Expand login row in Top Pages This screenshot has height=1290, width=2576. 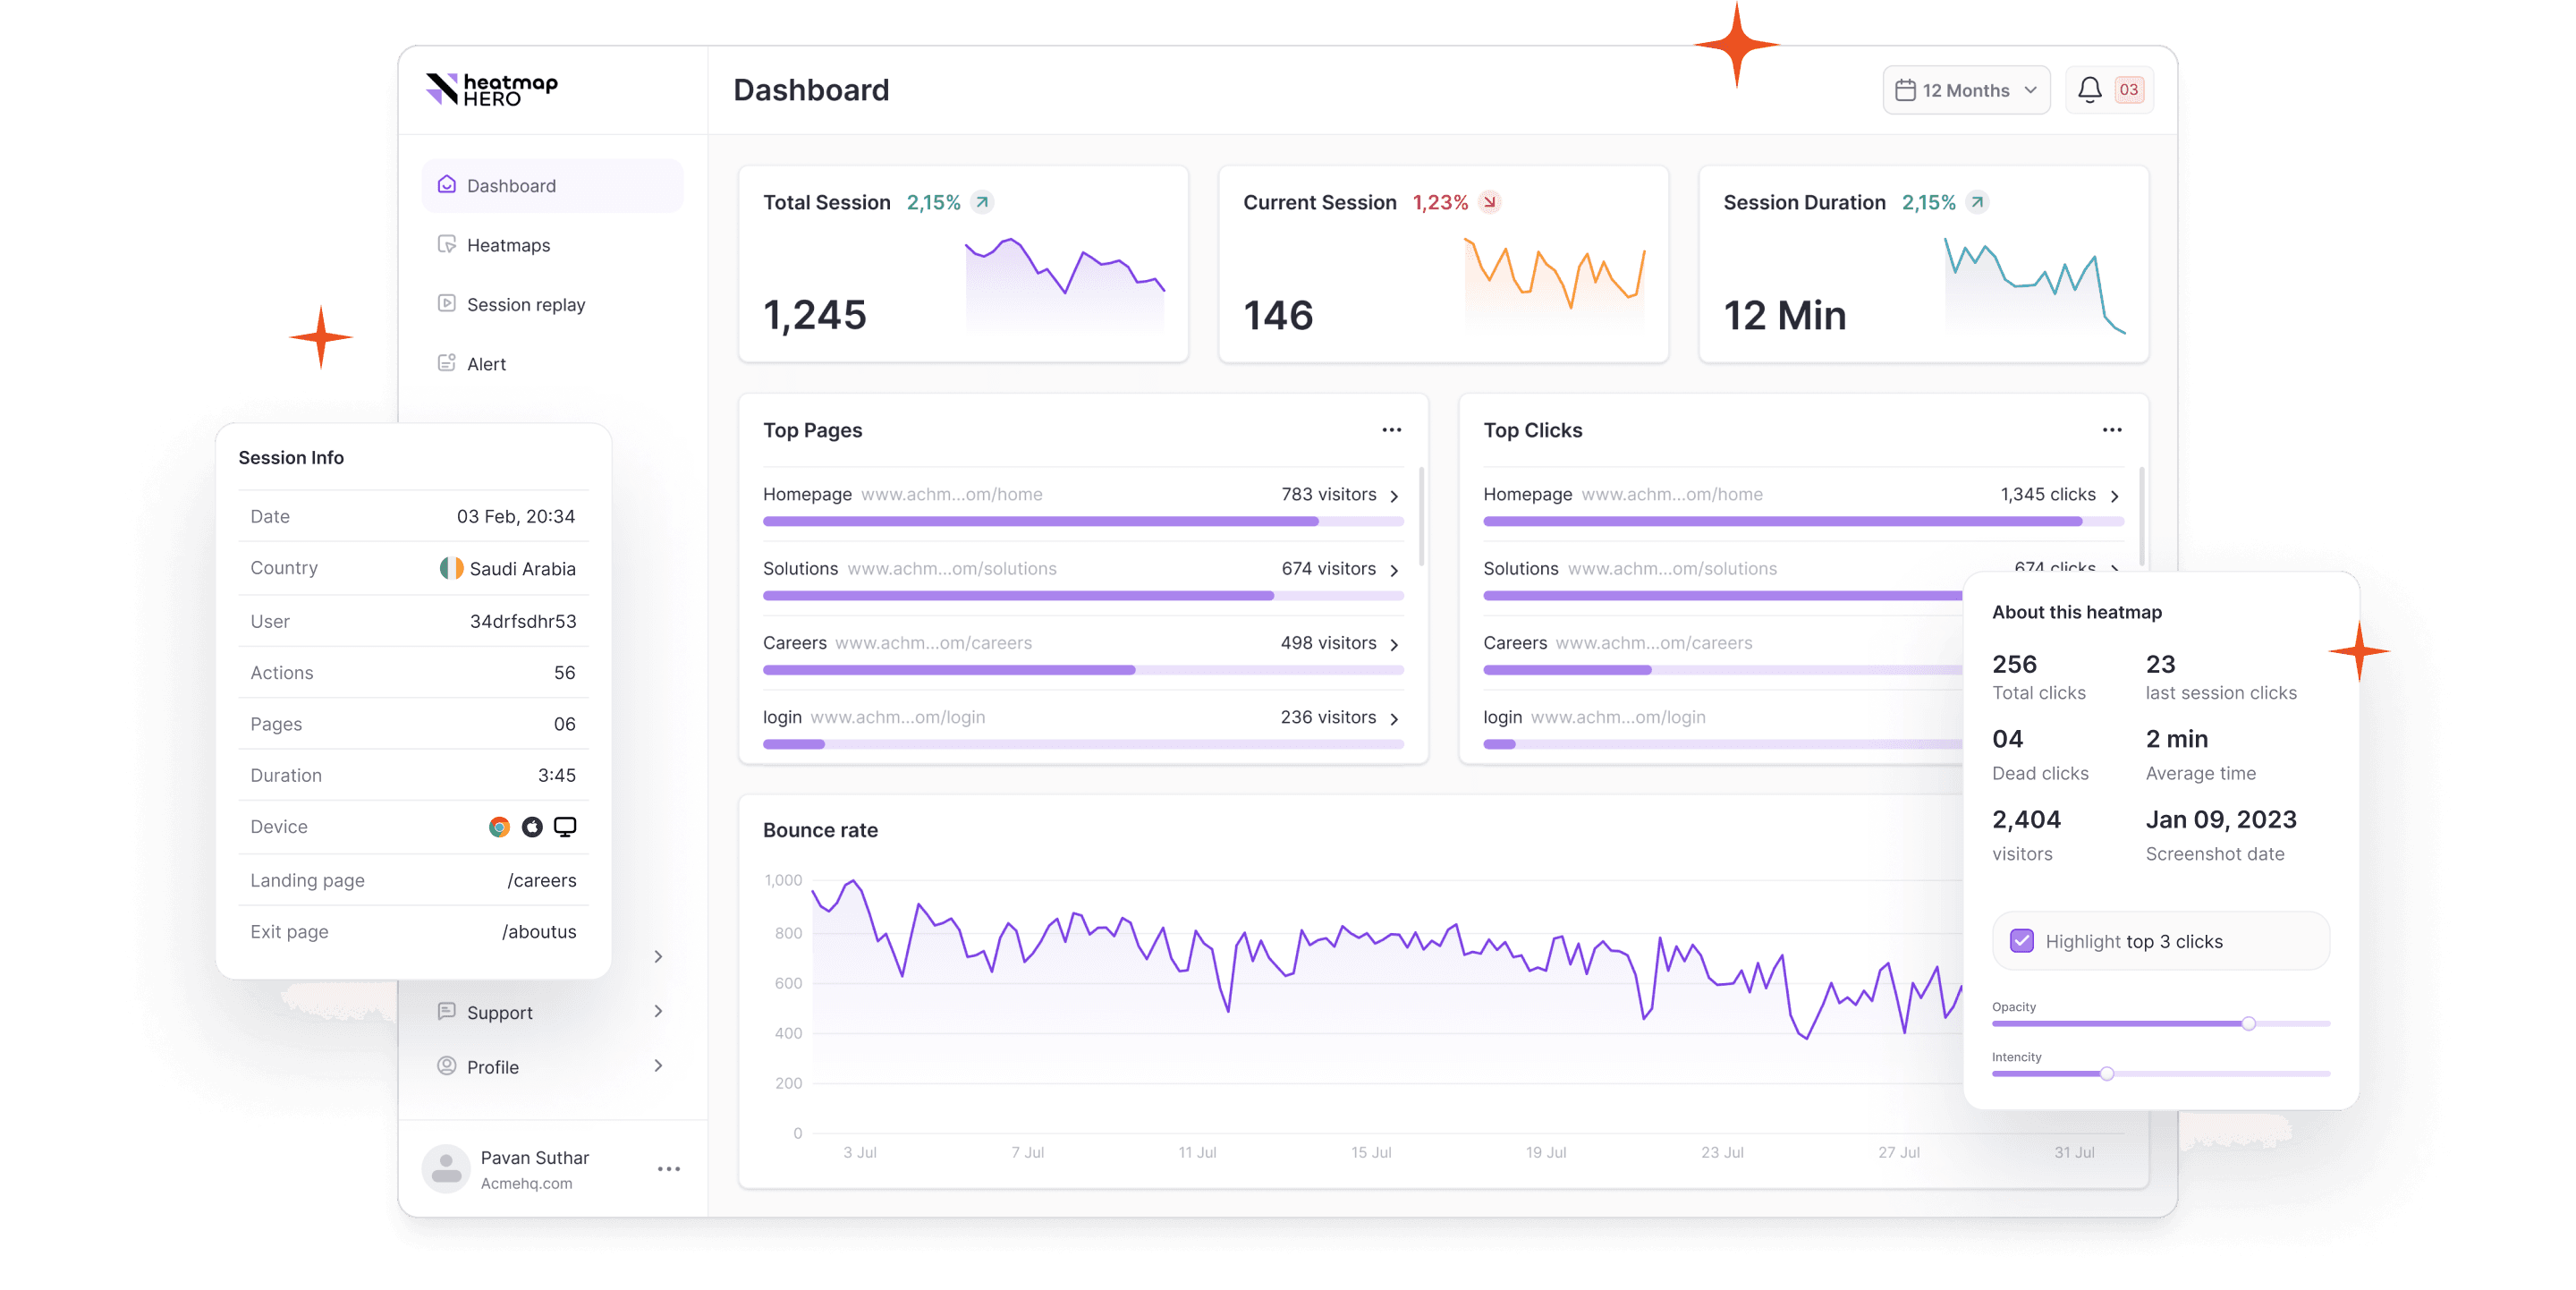coord(1394,719)
